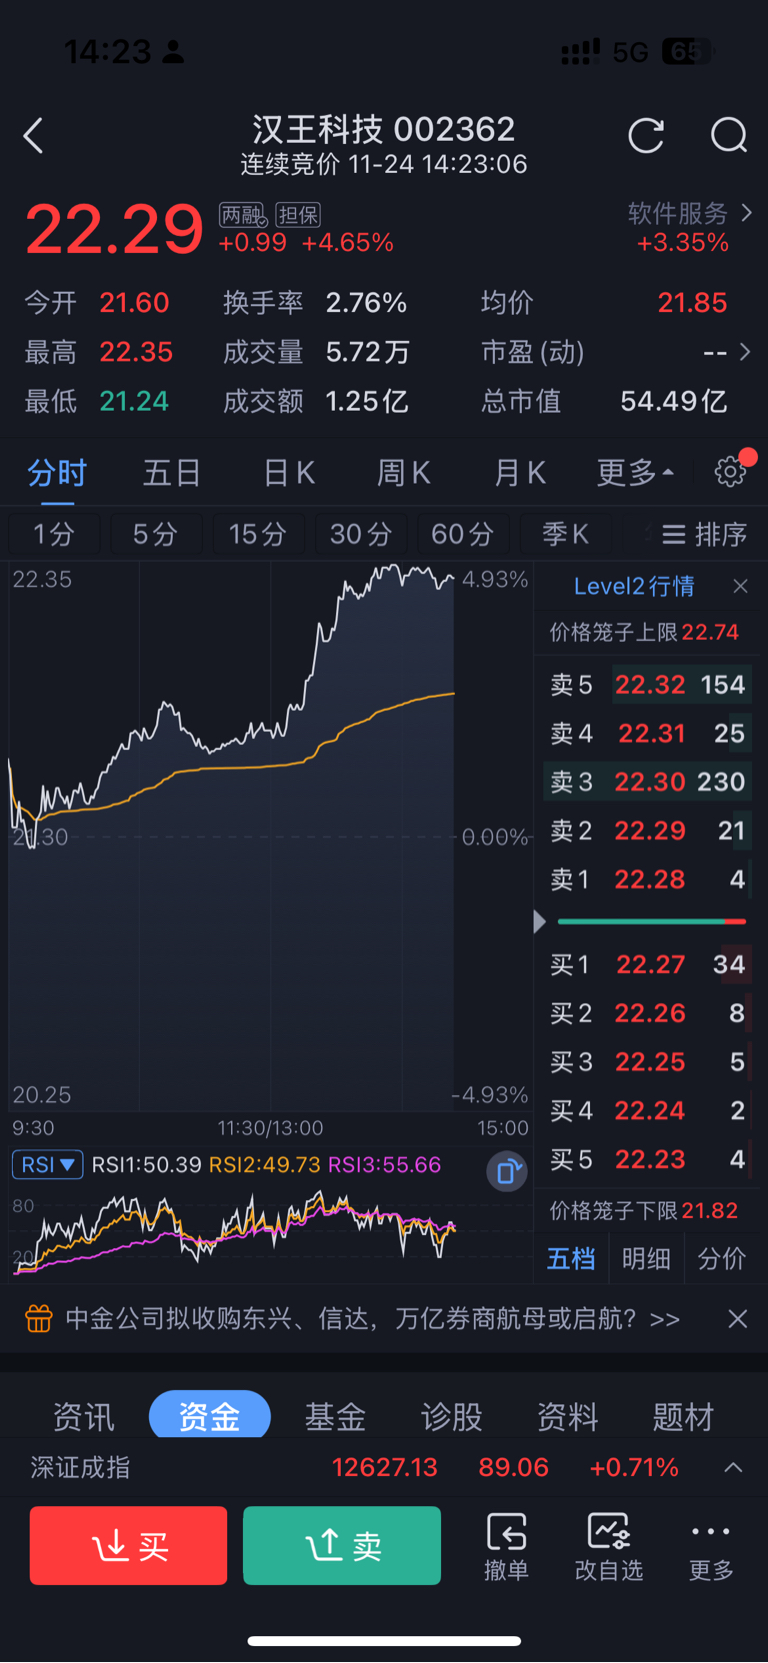Tap the gift icon on news banner
768x1663 pixels.
[38, 1319]
